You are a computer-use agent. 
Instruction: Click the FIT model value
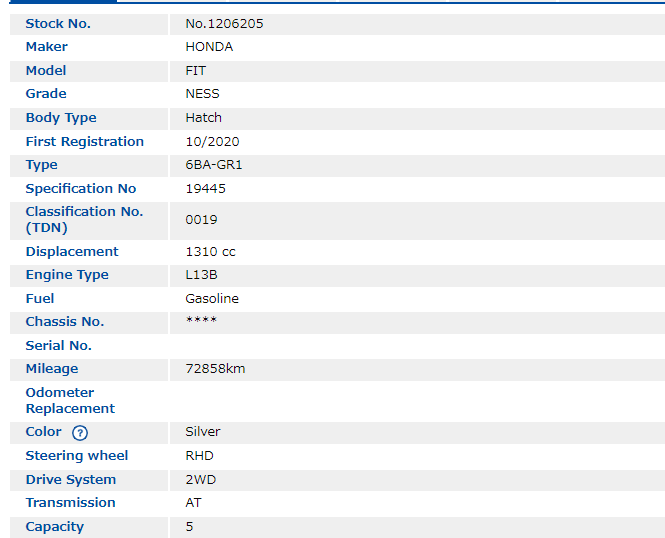196,71
